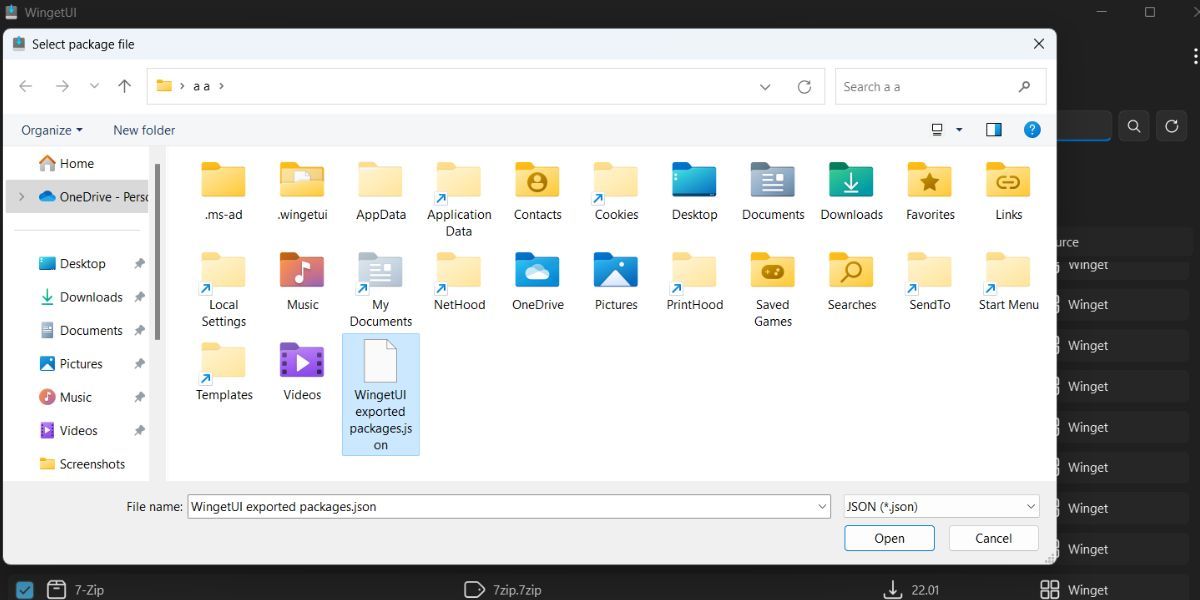
Task: Select the Saved Games folder
Action: click(x=773, y=290)
